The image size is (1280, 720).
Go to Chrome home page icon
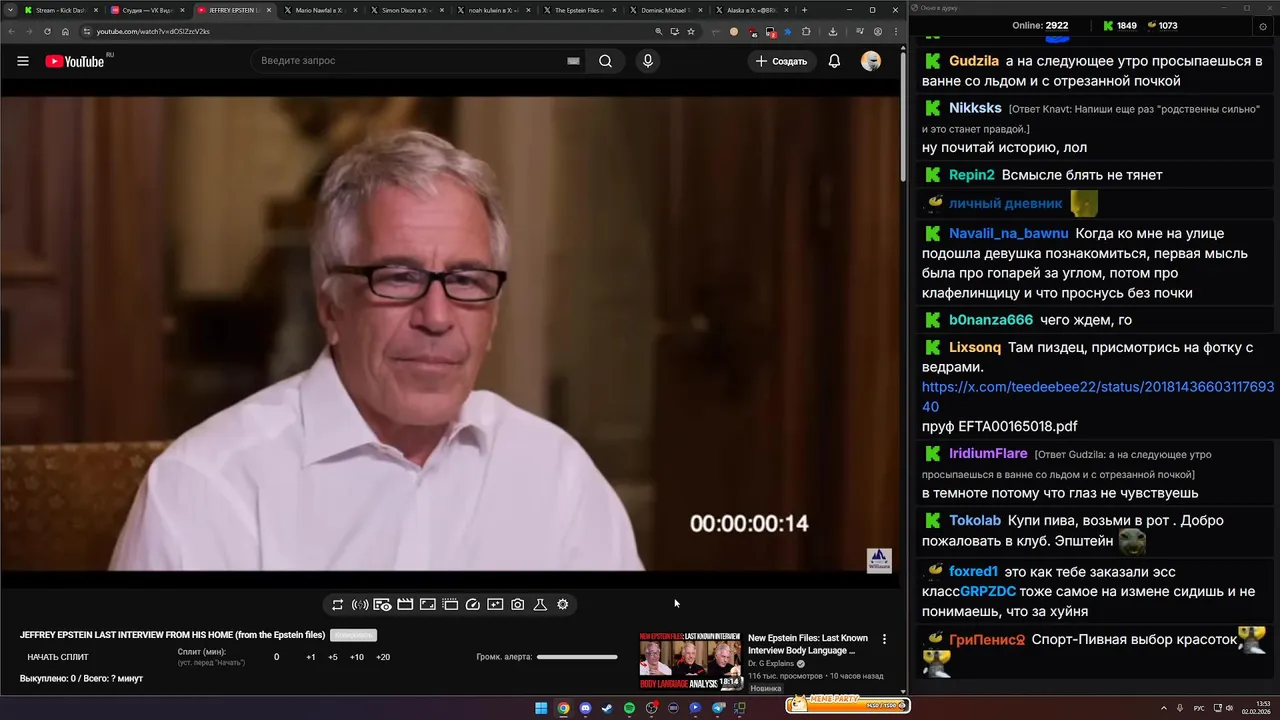click(65, 31)
